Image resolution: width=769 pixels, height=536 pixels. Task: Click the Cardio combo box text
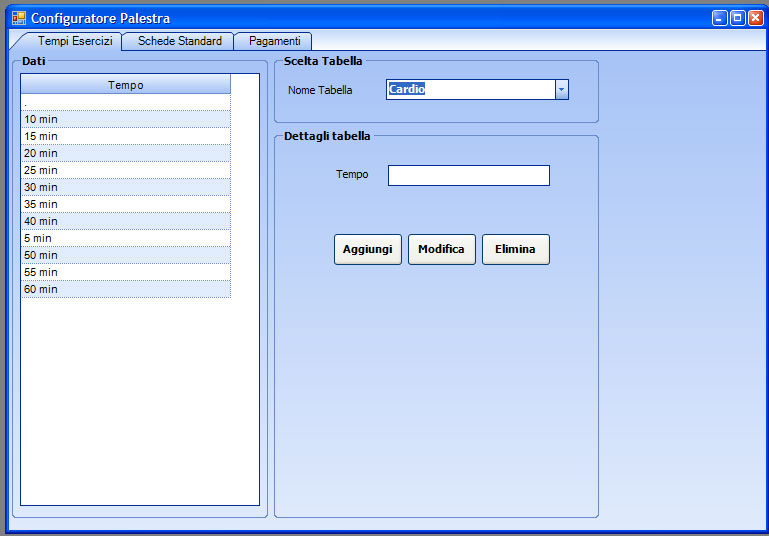pos(470,90)
